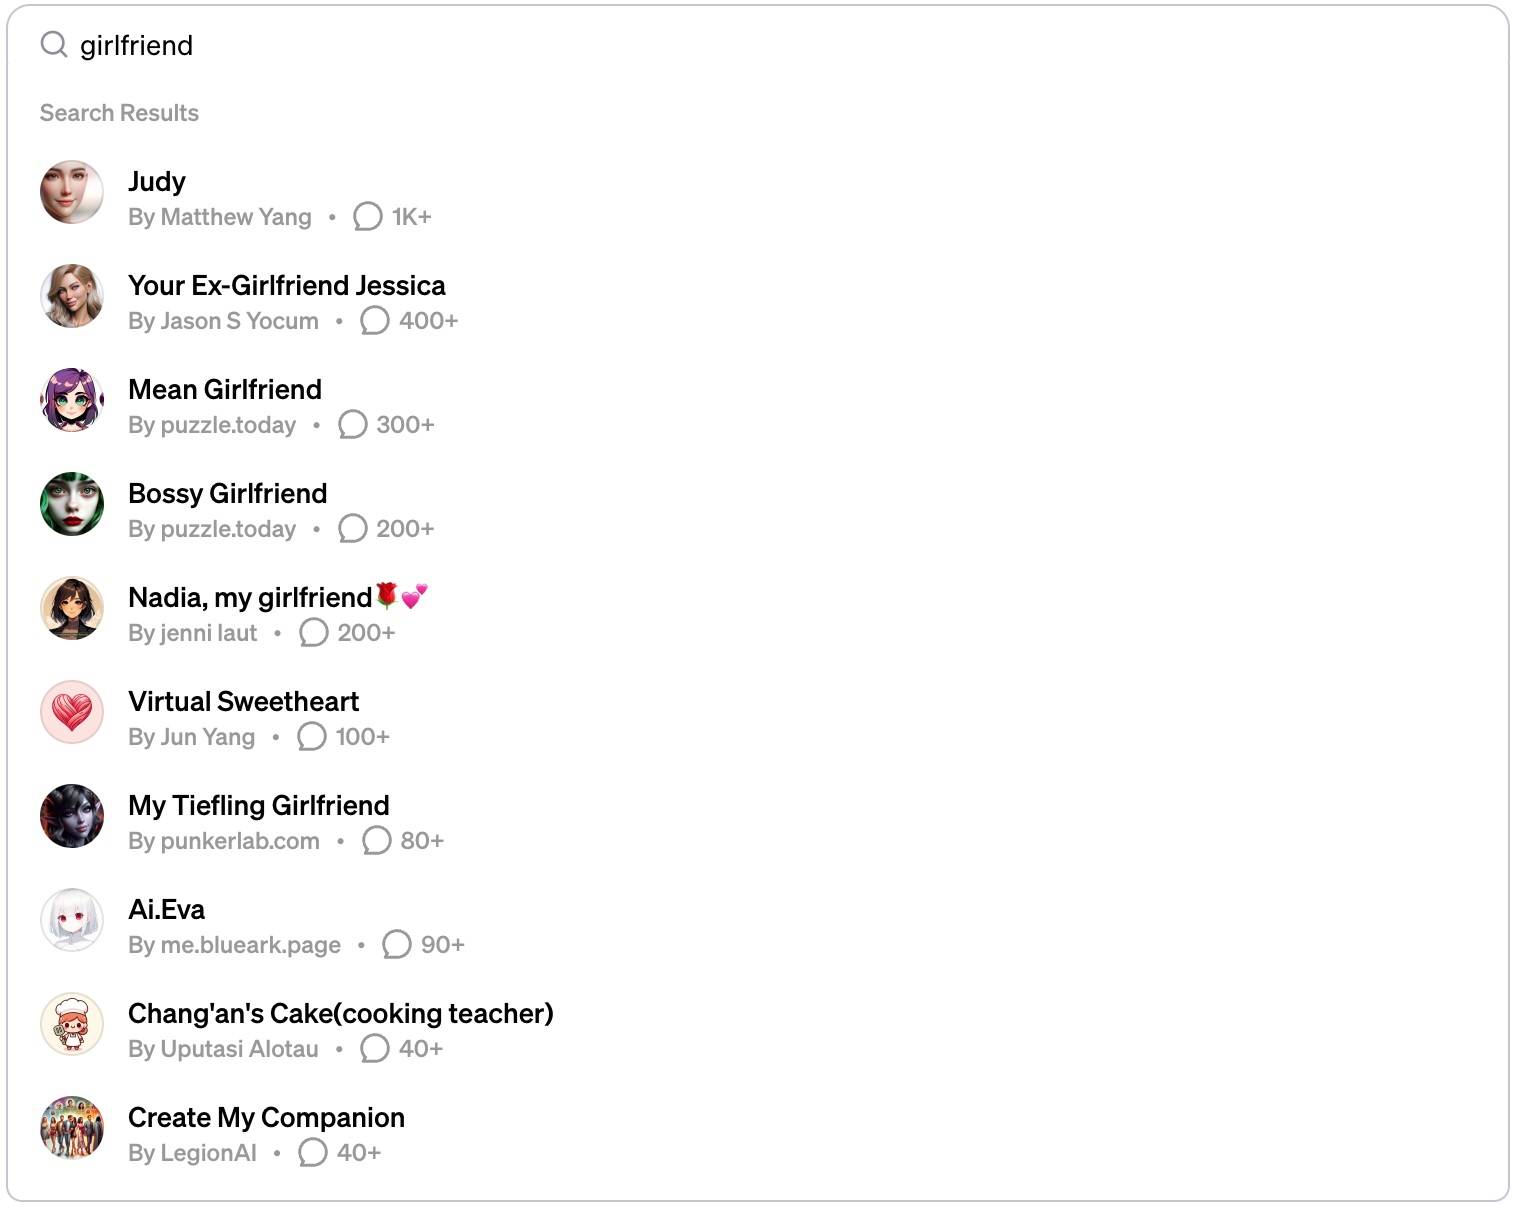Open Judy's profile avatar
The width and height of the screenshot is (1516, 1208).
tap(72, 192)
